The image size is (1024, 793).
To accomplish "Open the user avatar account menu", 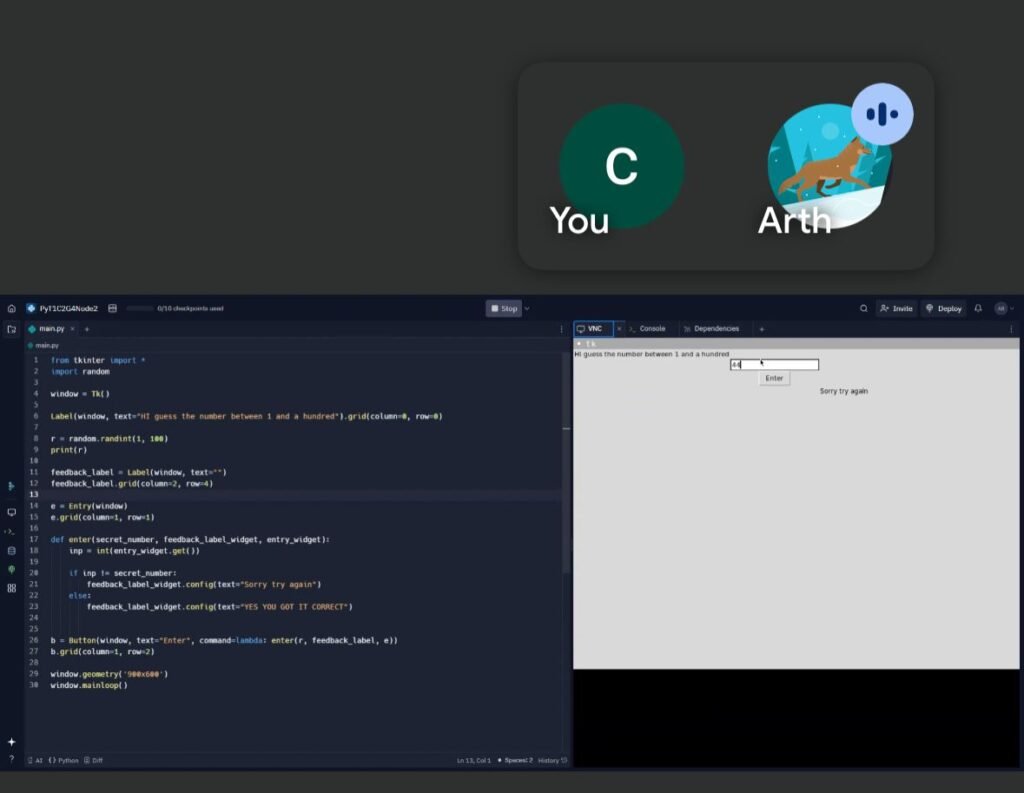I will (1001, 309).
